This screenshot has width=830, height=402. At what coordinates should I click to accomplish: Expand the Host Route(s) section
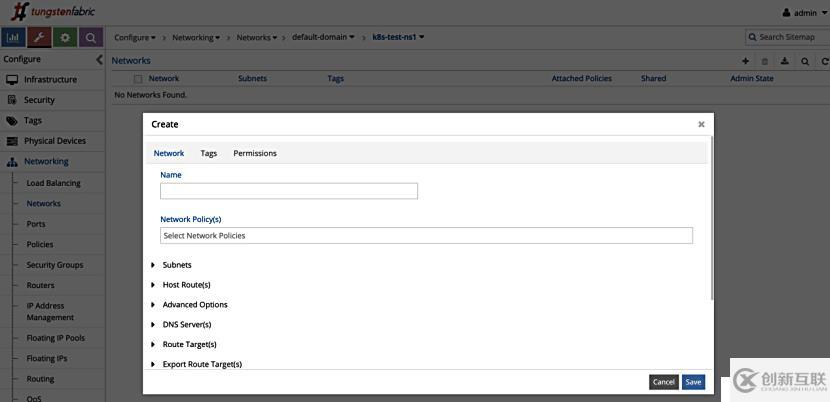[181, 285]
